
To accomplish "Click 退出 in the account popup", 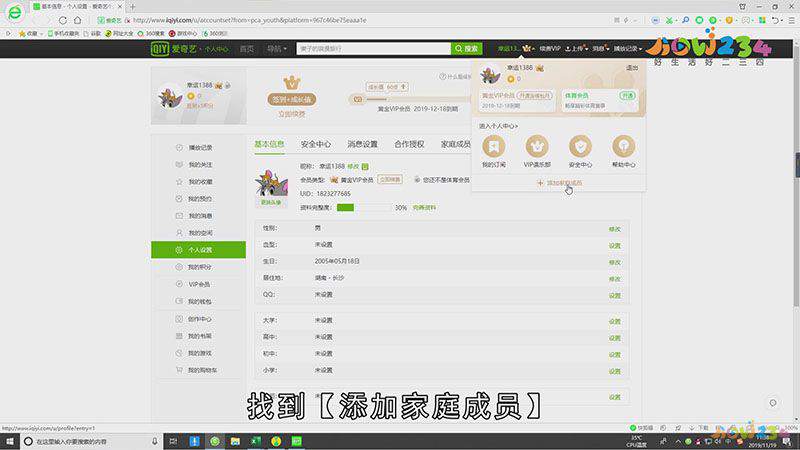I will point(632,68).
